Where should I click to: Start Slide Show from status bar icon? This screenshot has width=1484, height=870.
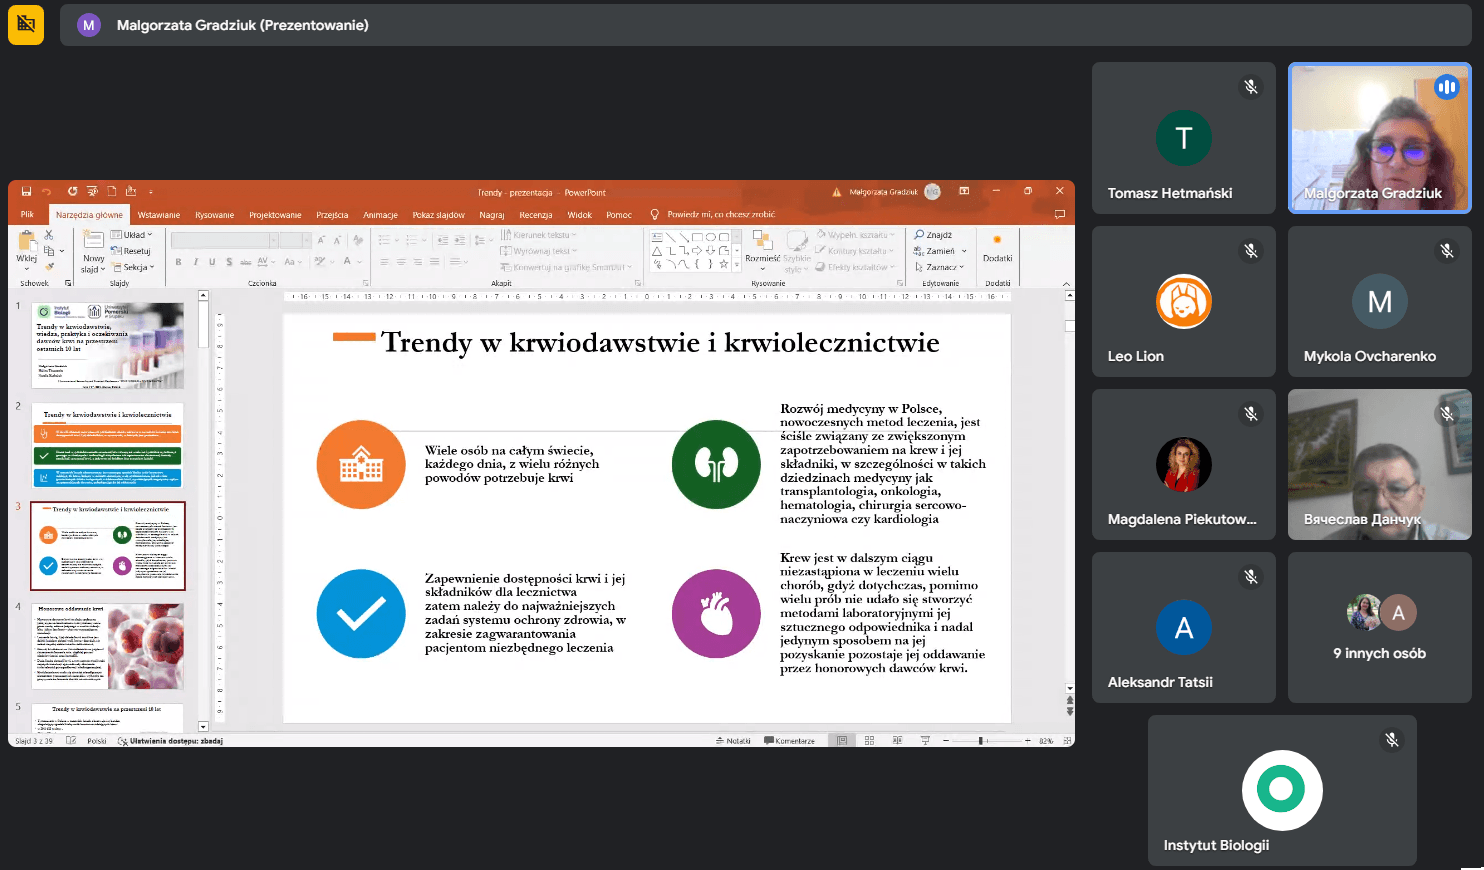tap(925, 741)
